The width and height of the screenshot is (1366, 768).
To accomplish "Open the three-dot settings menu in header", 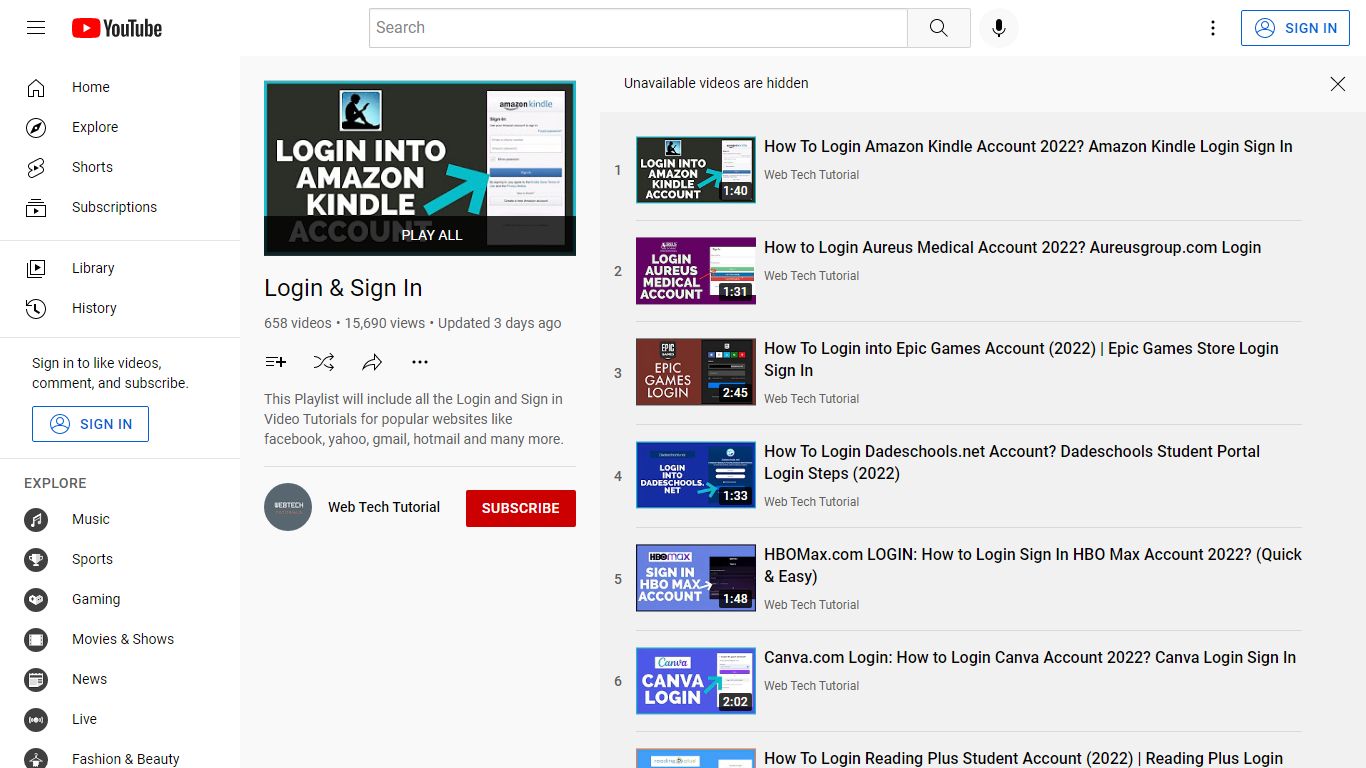I will (1213, 28).
